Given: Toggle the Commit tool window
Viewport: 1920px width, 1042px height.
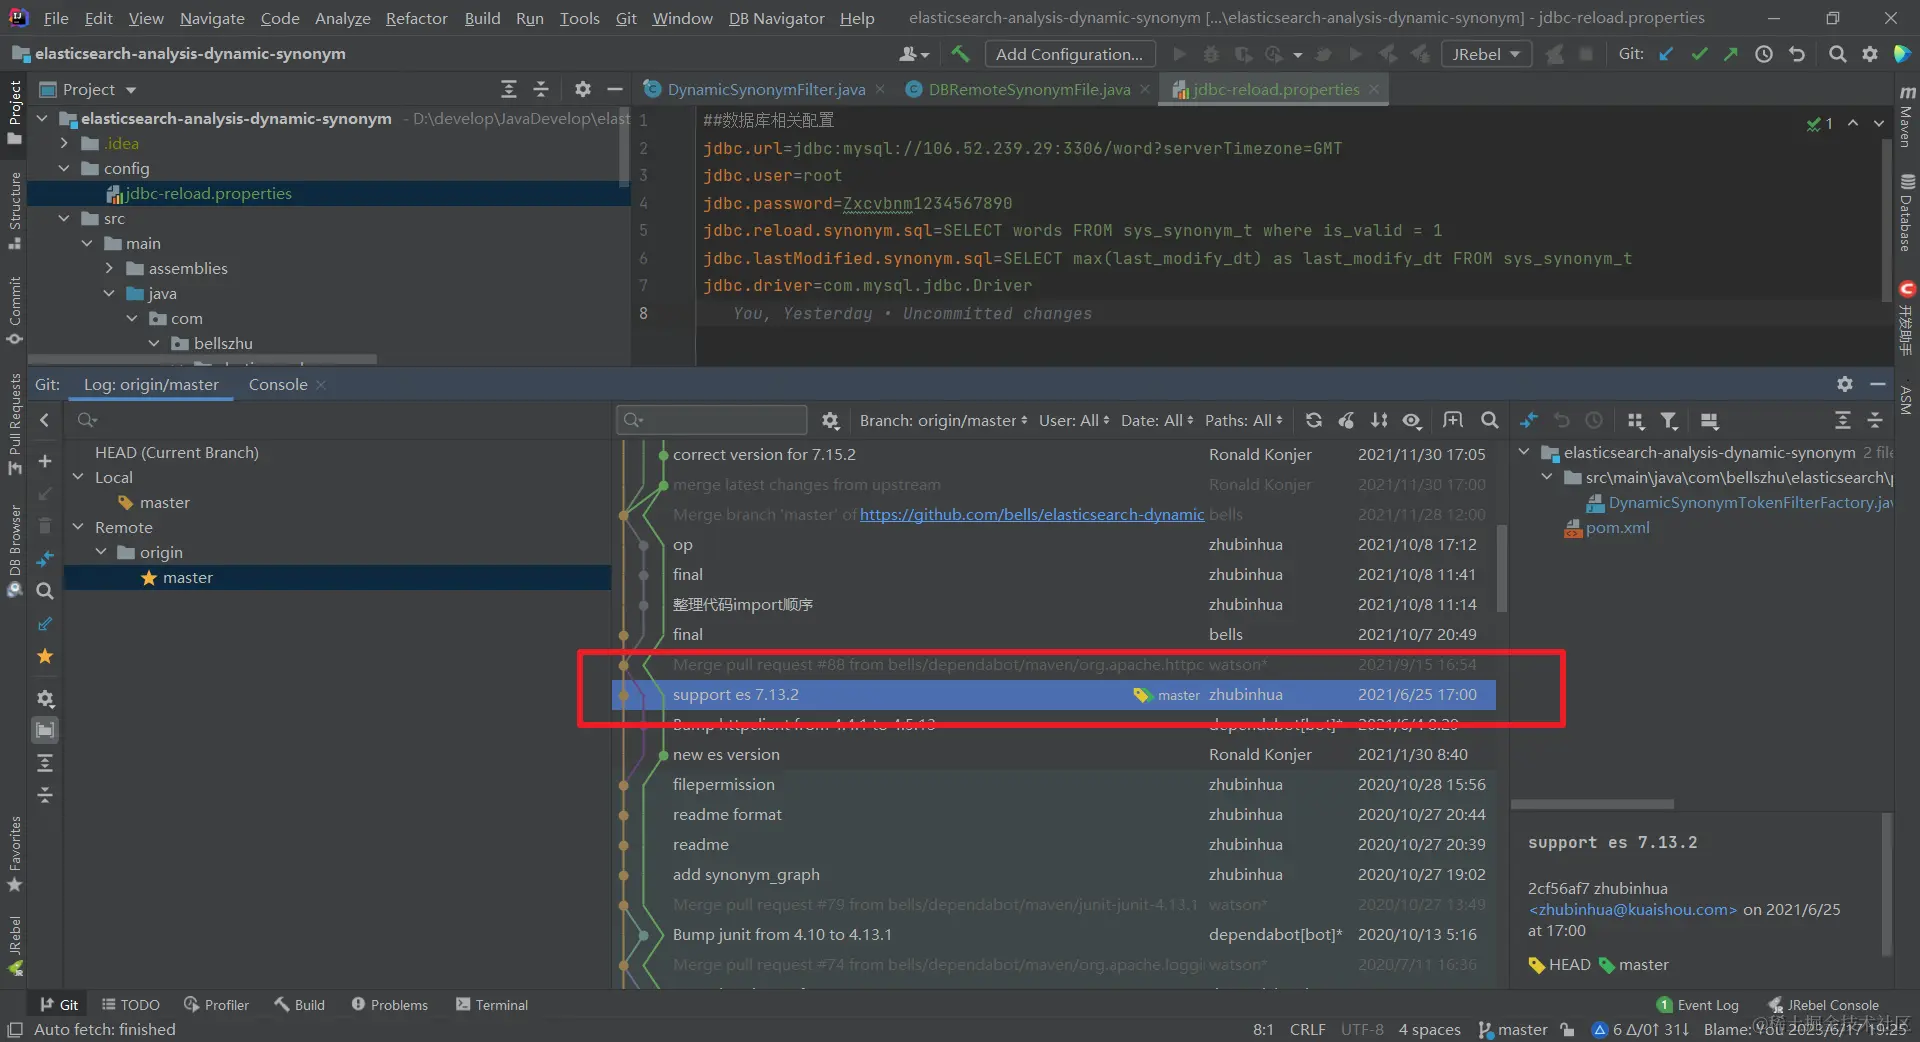Looking at the screenshot, I should pos(14,310).
